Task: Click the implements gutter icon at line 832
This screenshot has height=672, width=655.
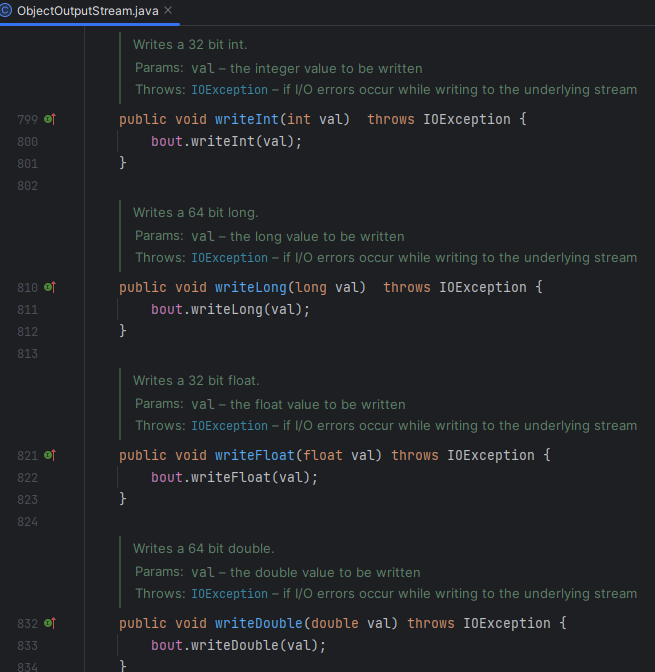Action: 50,623
